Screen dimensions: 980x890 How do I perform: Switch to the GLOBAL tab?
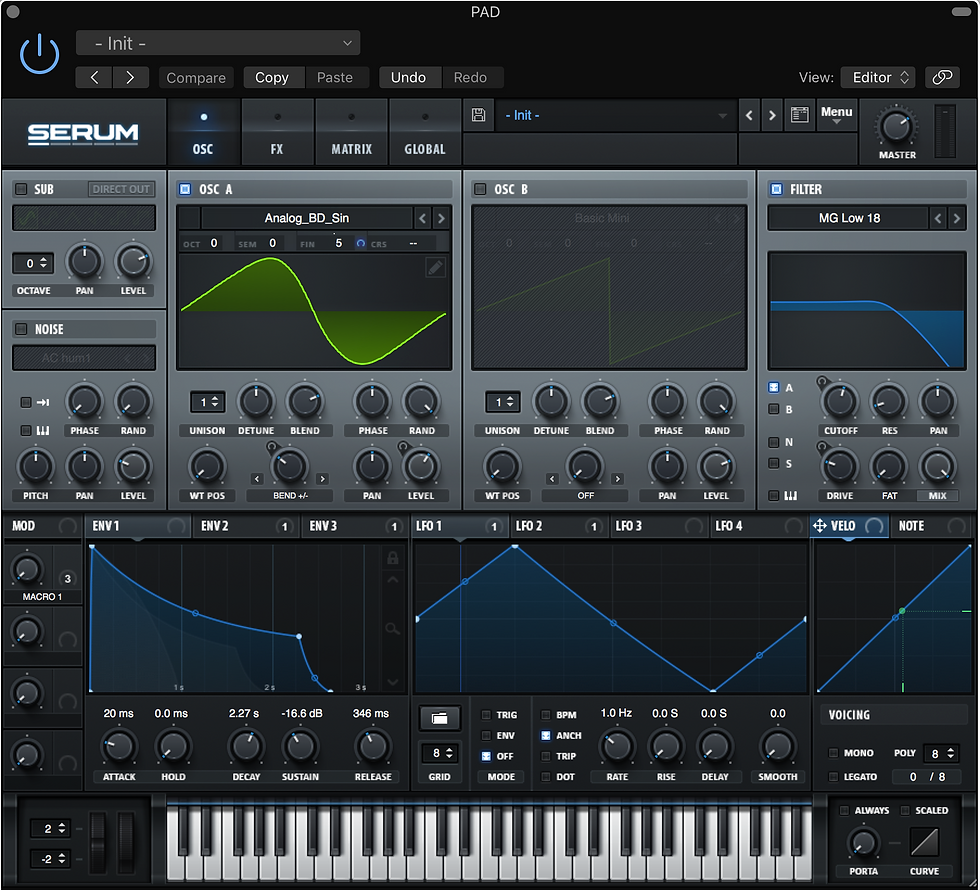[x=425, y=132]
